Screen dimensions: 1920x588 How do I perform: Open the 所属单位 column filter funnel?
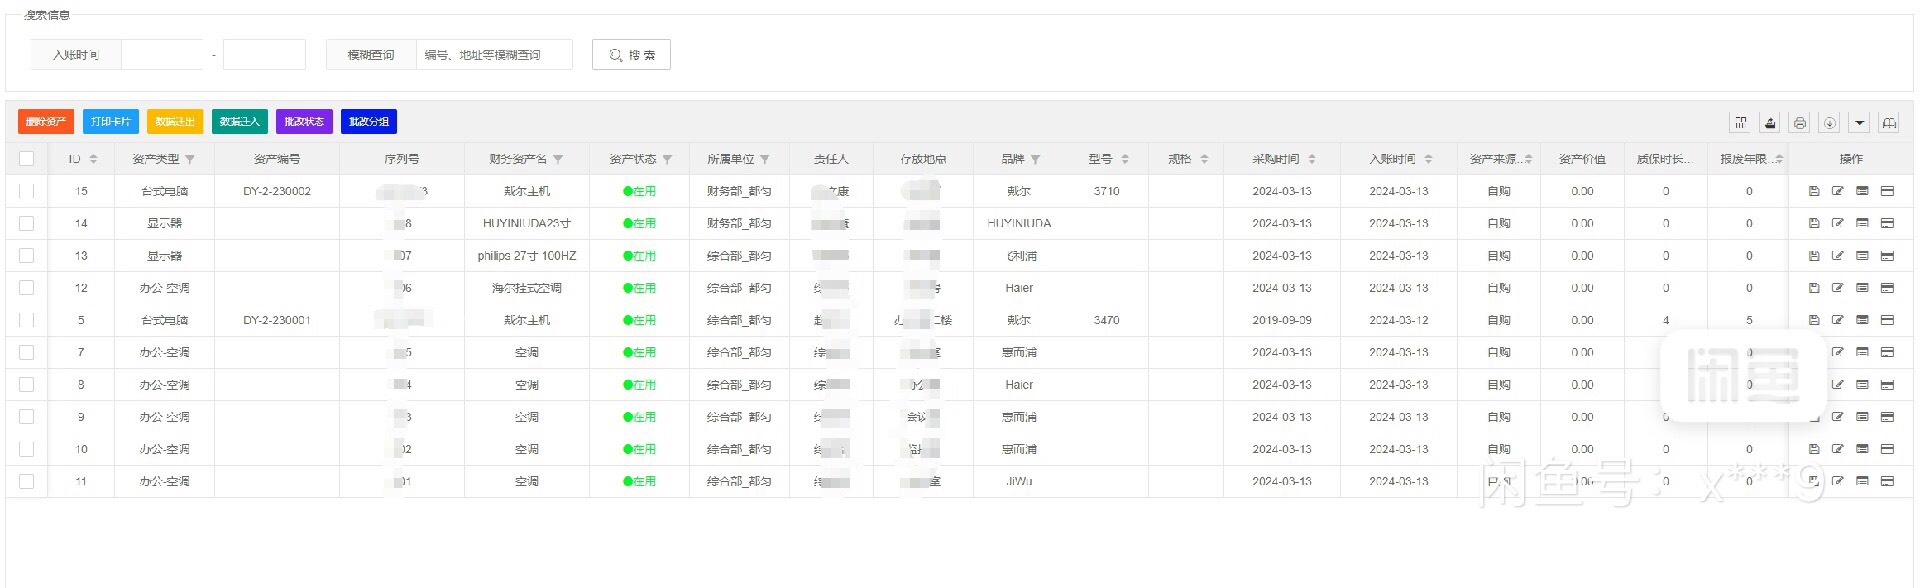click(x=765, y=159)
